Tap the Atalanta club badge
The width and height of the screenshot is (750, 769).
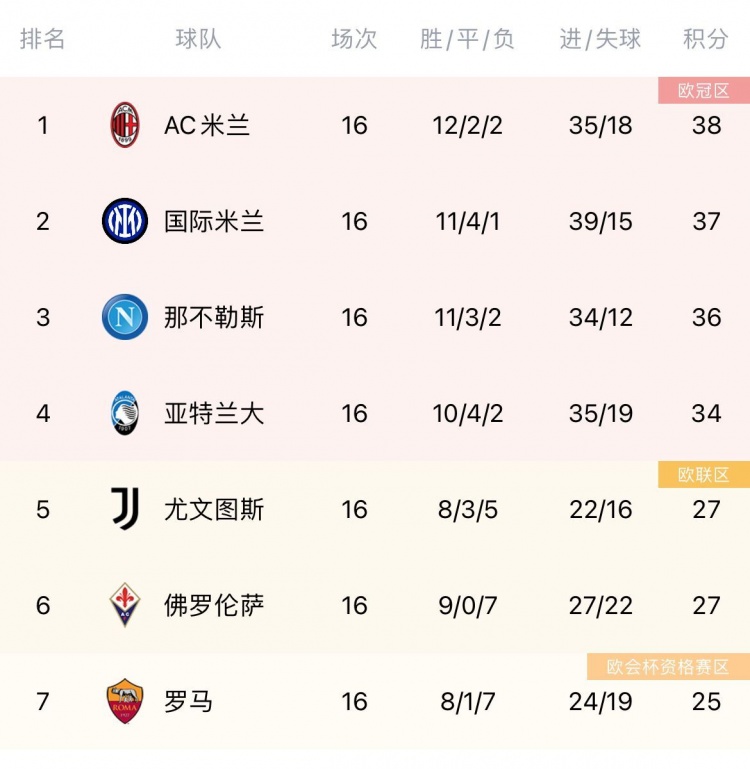(125, 413)
